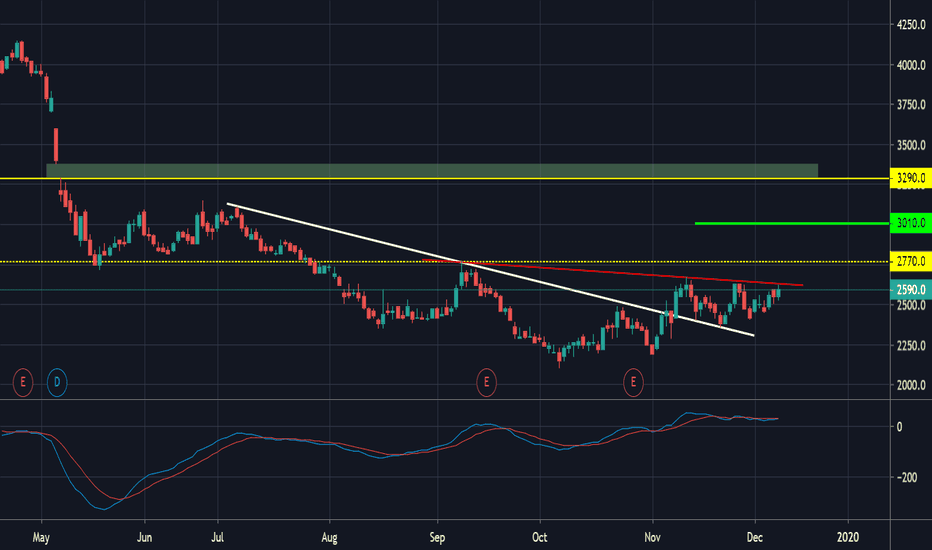Click the 2020 label on time axis

coord(848,538)
